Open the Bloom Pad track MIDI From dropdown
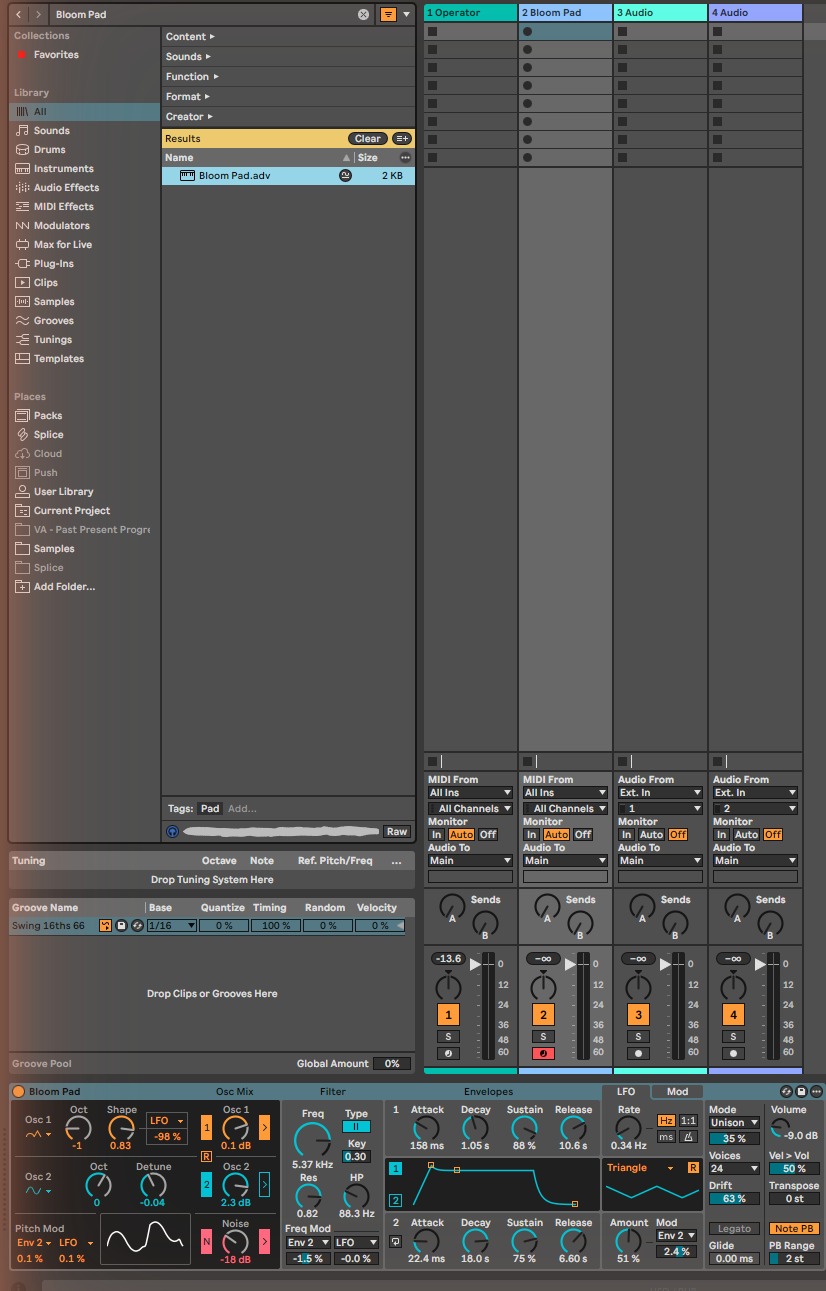 [565, 793]
